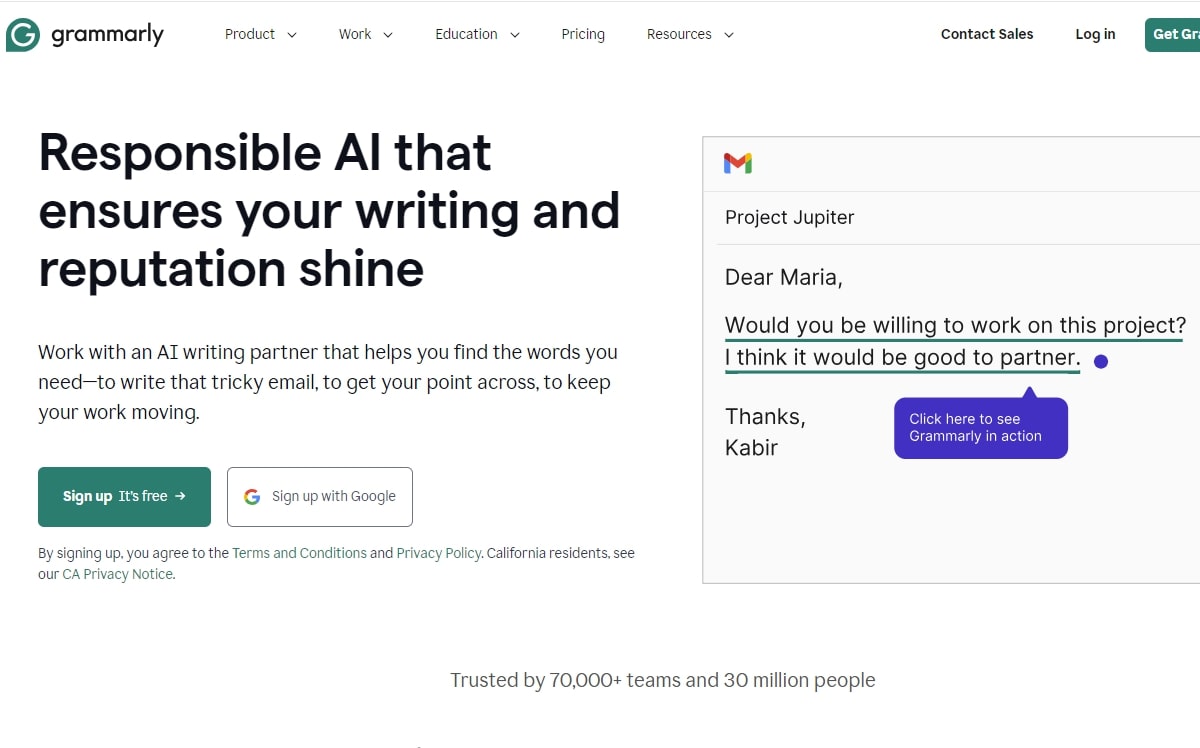Click the Project Jupiter subject line
This screenshot has height=748, width=1200.
click(790, 217)
